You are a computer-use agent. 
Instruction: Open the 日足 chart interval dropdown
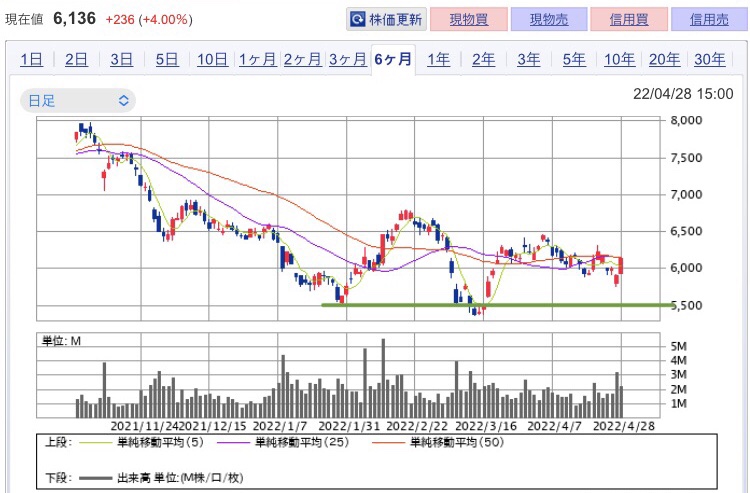[78, 100]
